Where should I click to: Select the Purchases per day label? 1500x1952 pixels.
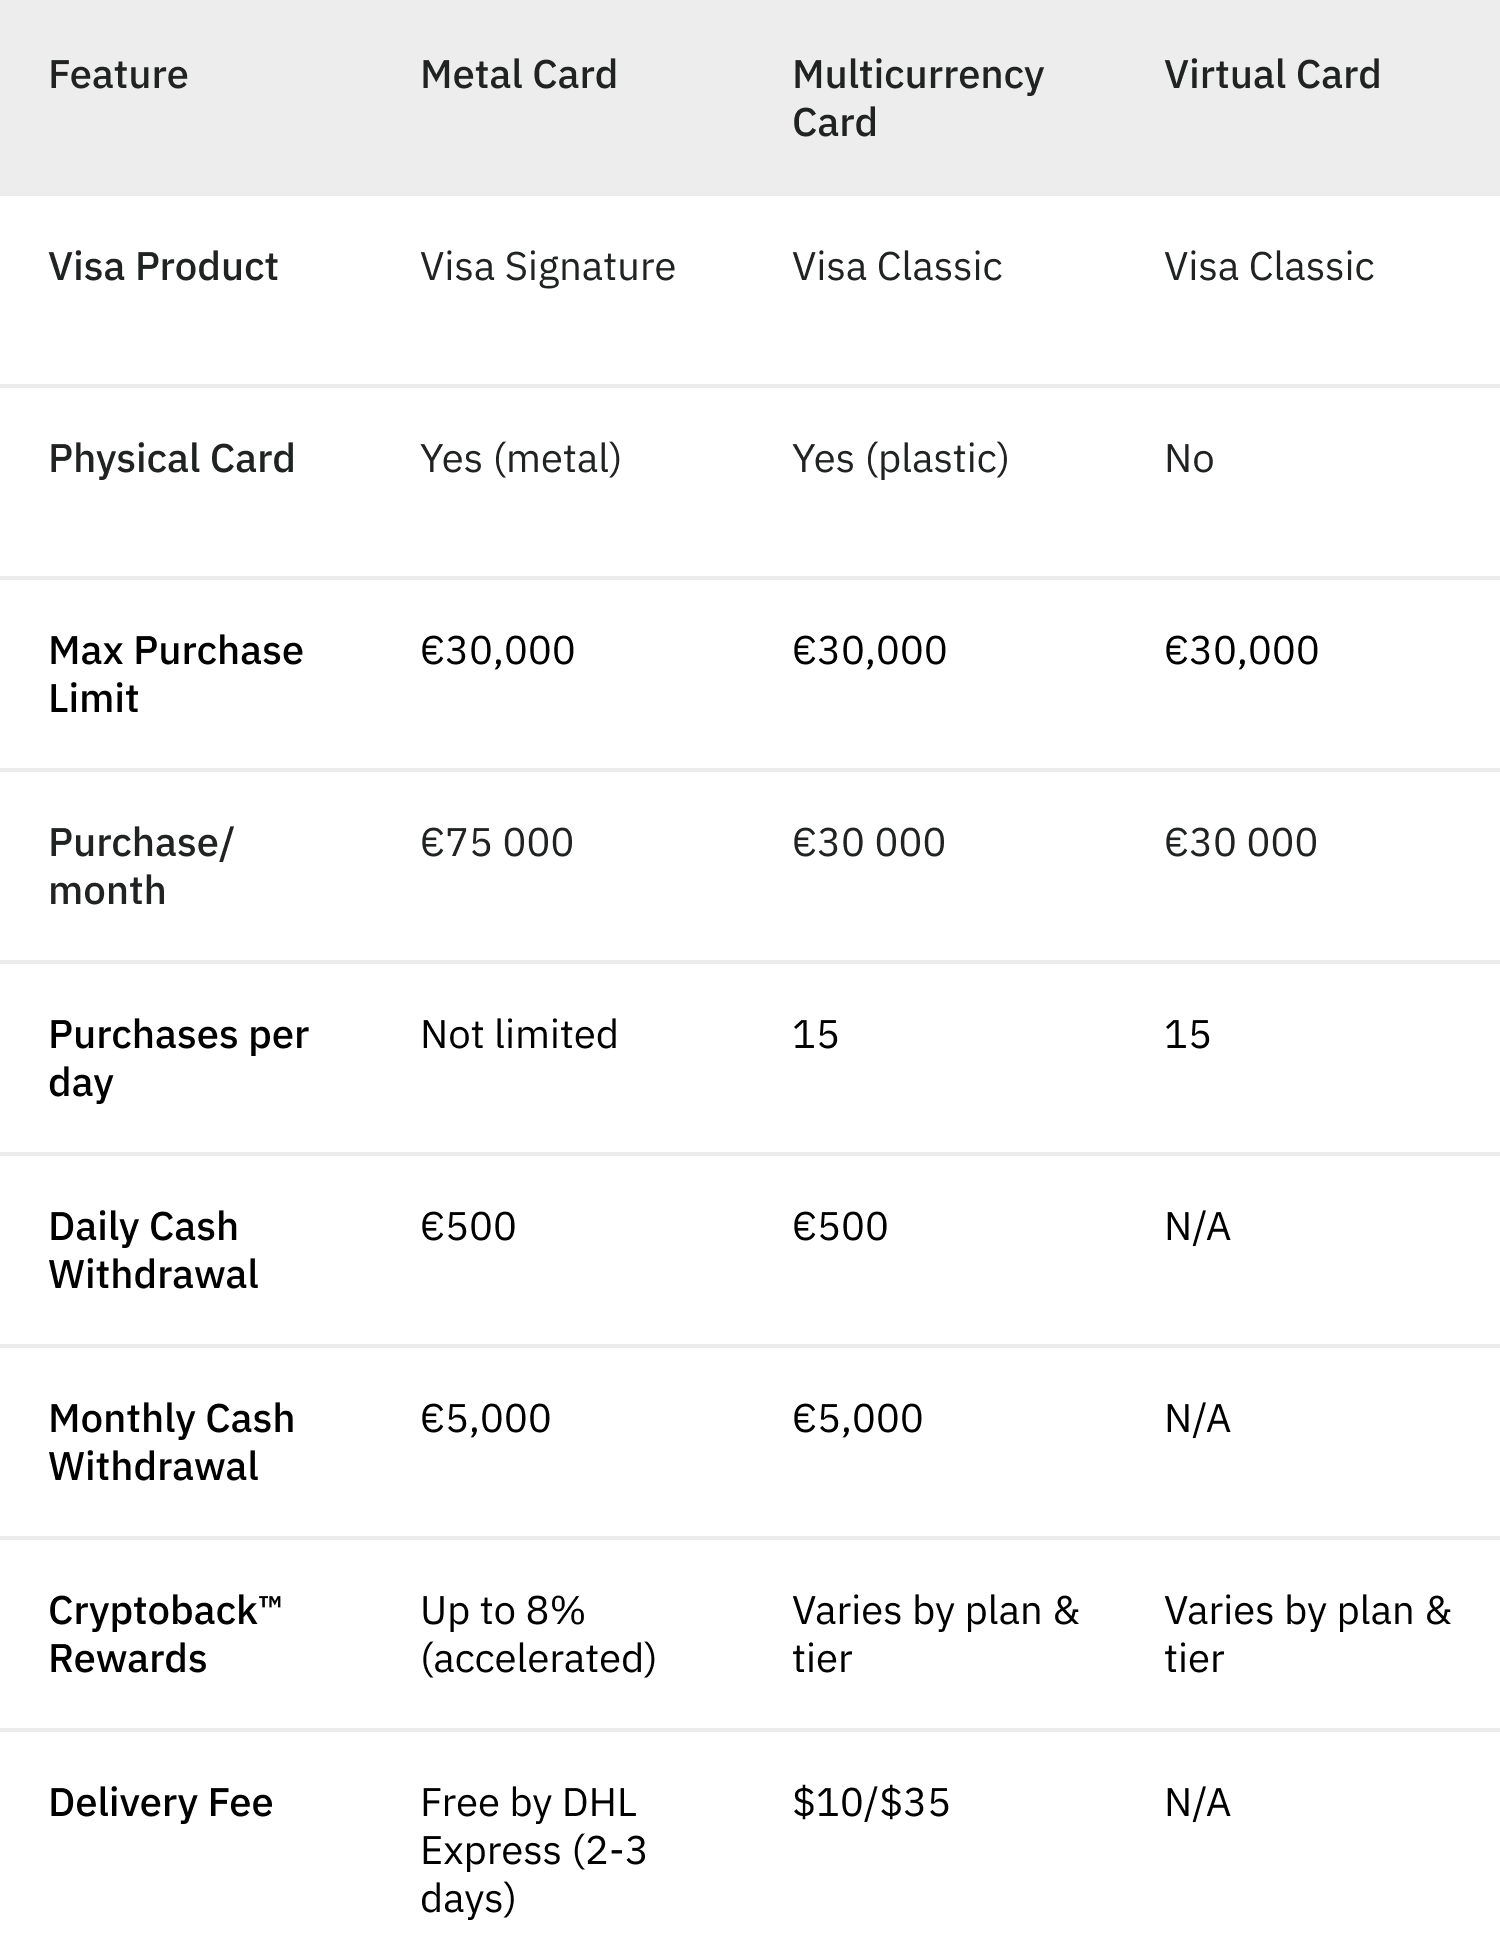[179, 1058]
